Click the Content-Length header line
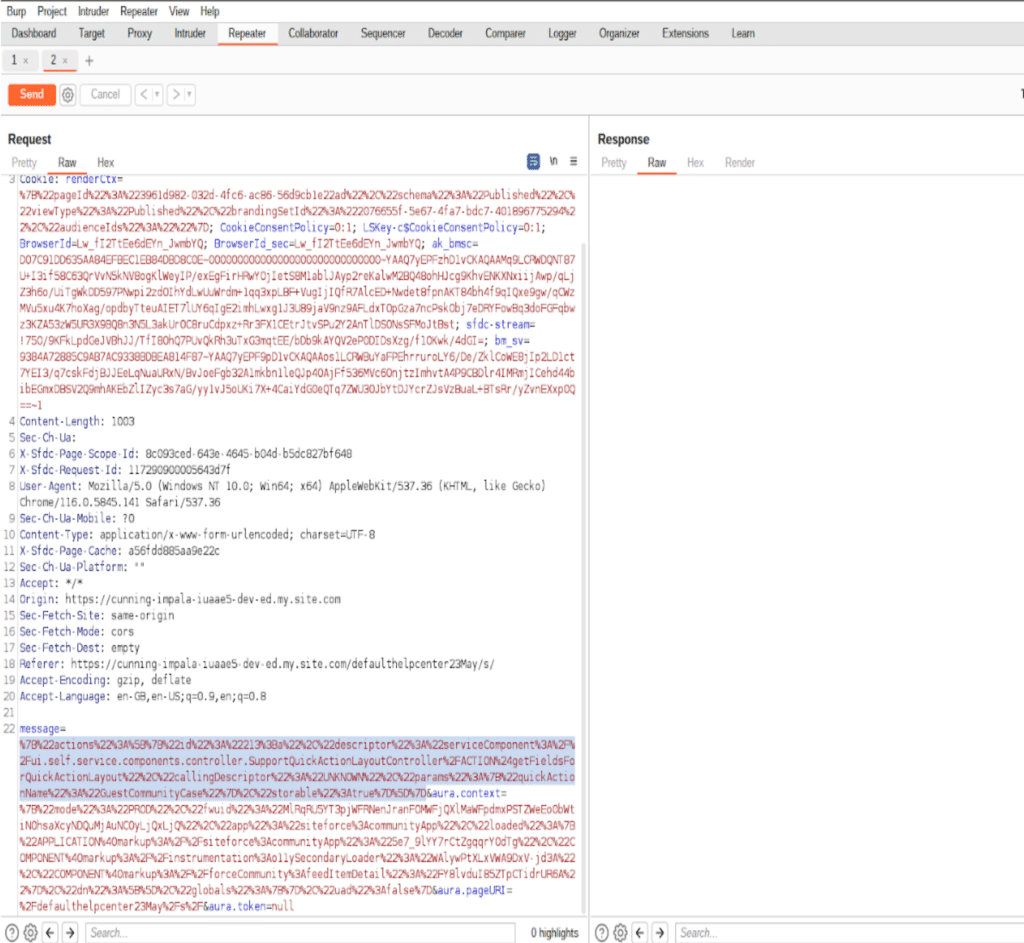This screenshot has height=943, width=1024. point(77,421)
